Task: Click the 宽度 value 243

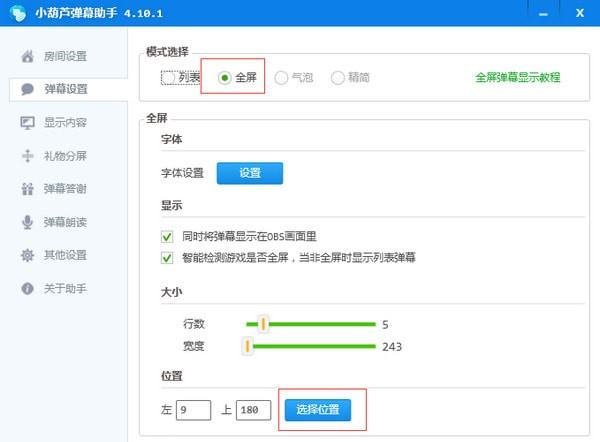Action: coord(392,347)
